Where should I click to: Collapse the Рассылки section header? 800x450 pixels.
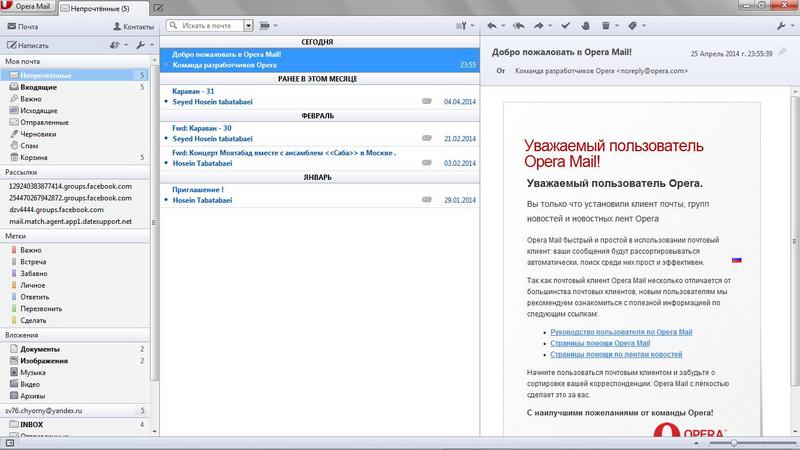(x=76, y=172)
